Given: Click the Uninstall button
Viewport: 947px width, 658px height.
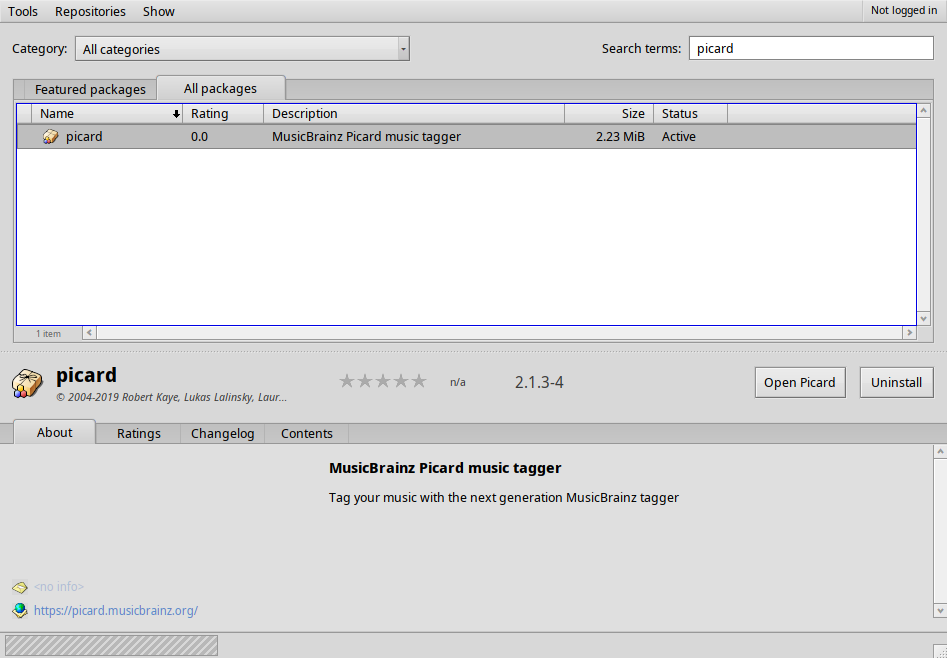Looking at the screenshot, I should (896, 382).
